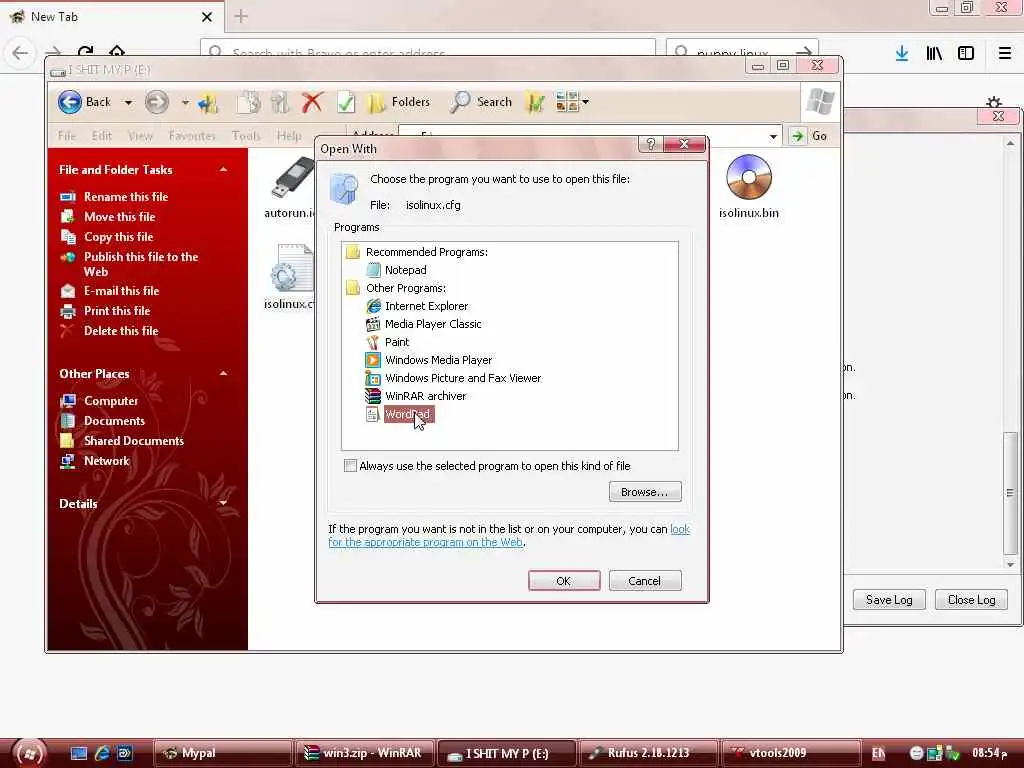Select Paint in the program list
The width and height of the screenshot is (1024, 768).
point(396,342)
